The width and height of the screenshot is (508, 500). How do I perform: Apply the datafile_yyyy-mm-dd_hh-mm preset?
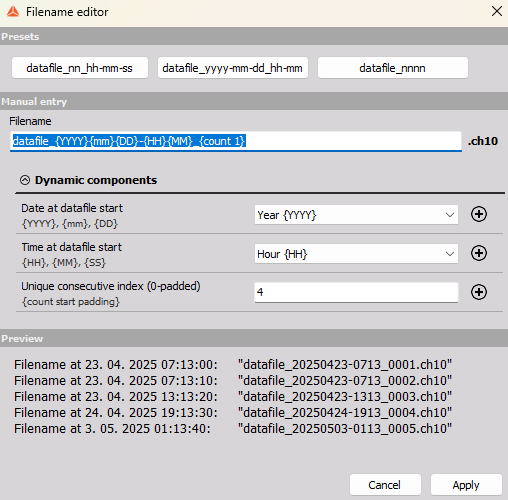tap(232, 68)
